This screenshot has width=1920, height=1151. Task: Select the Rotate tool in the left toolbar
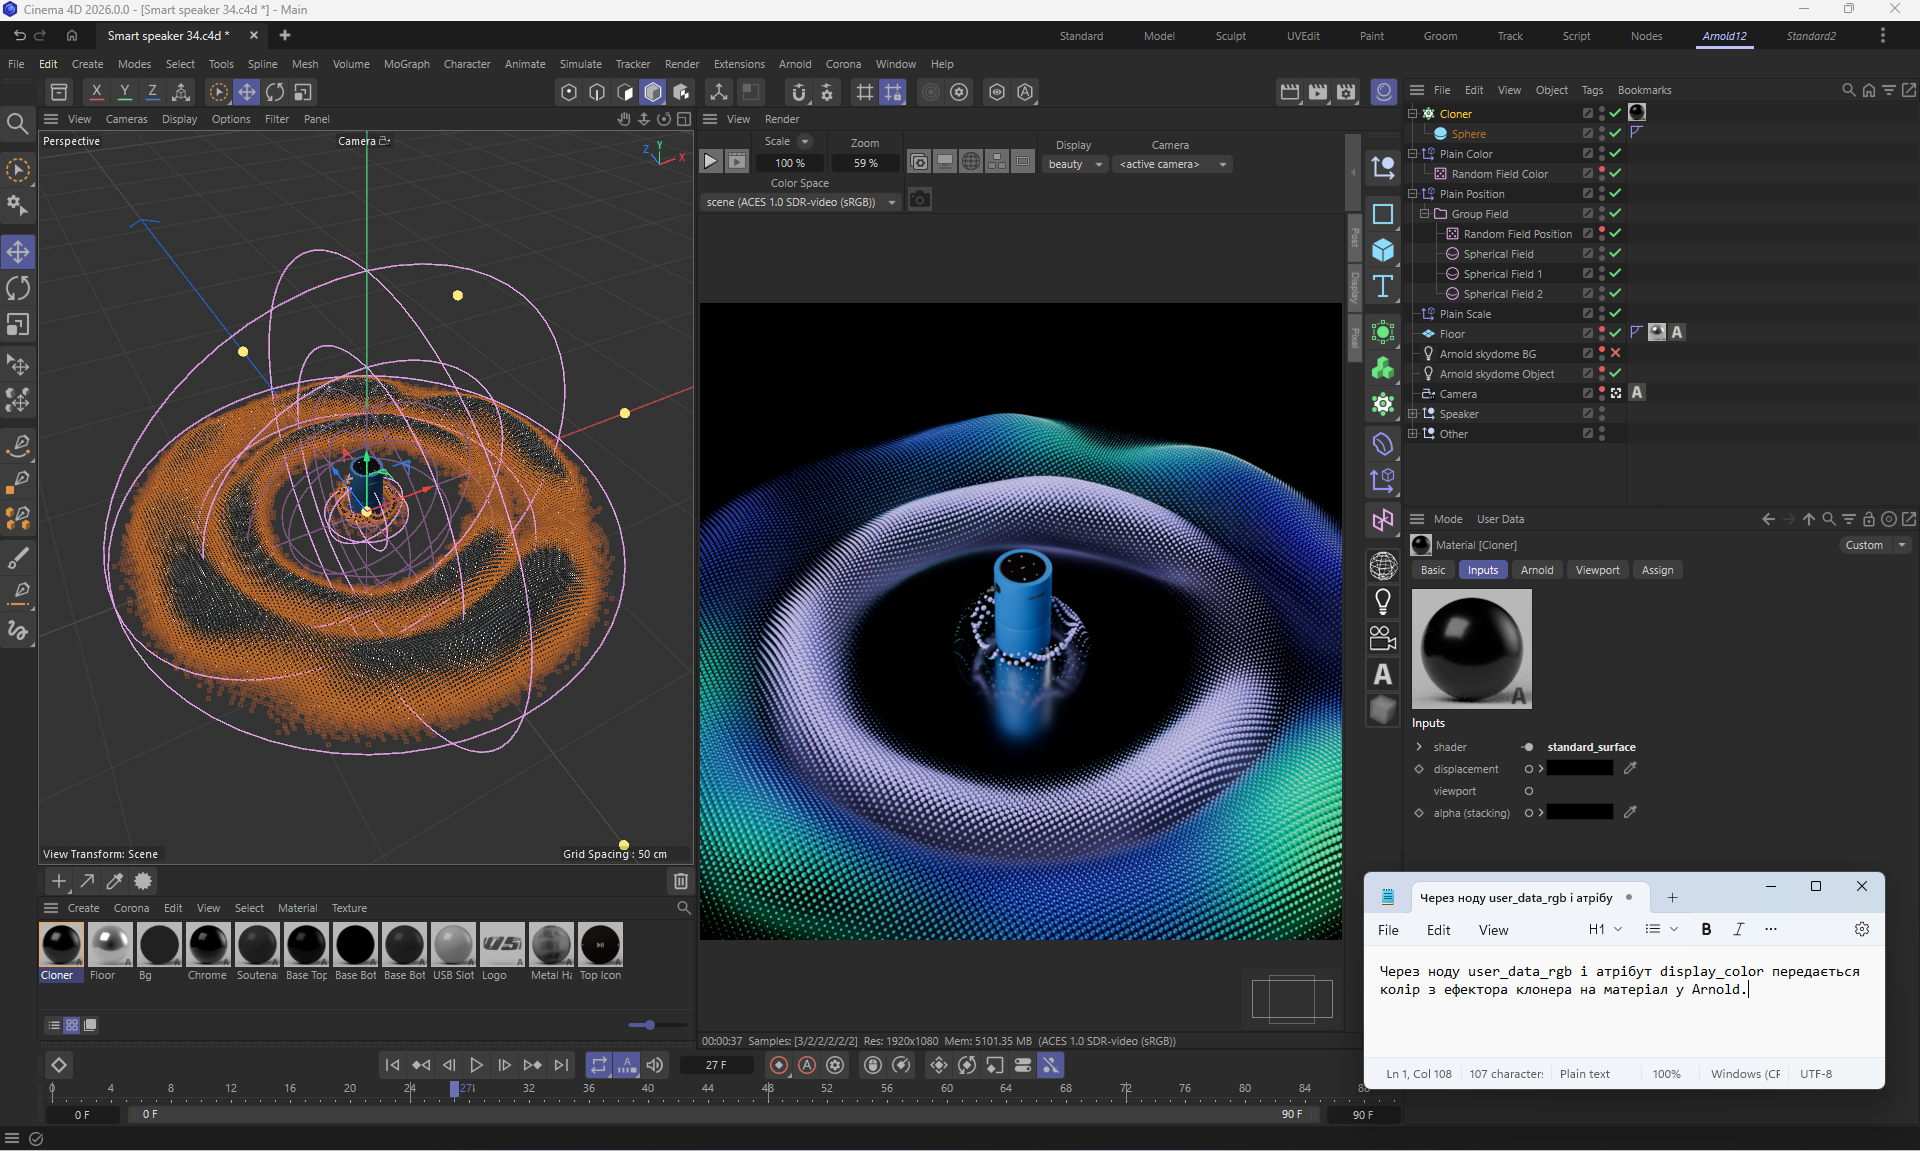coord(18,289)
